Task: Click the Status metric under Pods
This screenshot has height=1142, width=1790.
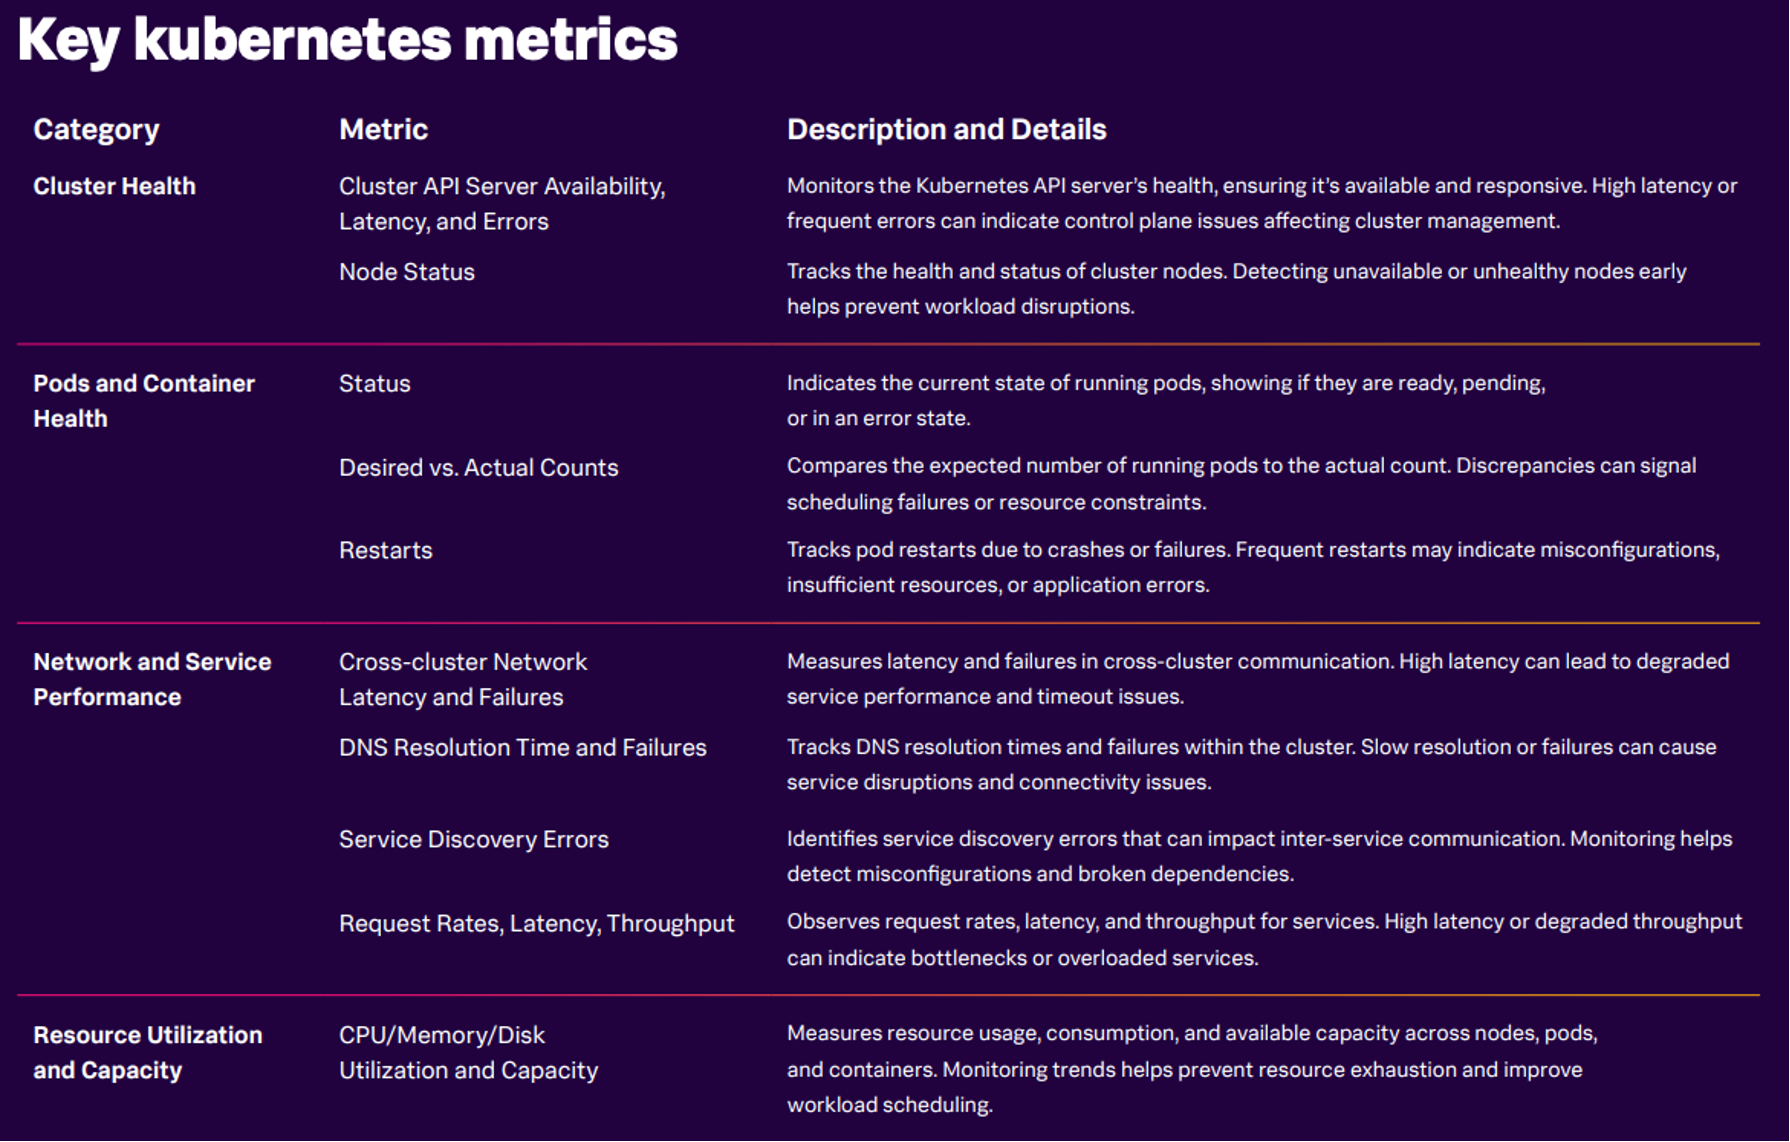Action: [375, 384]
